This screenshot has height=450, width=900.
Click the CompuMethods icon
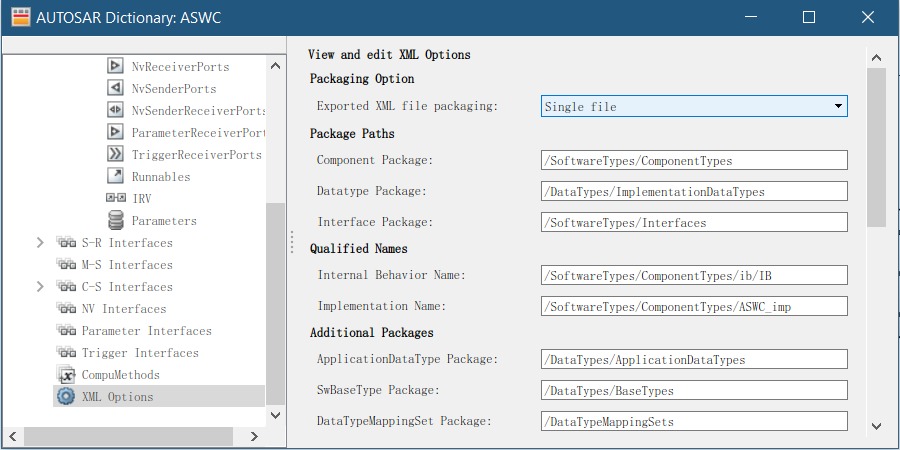66,375
